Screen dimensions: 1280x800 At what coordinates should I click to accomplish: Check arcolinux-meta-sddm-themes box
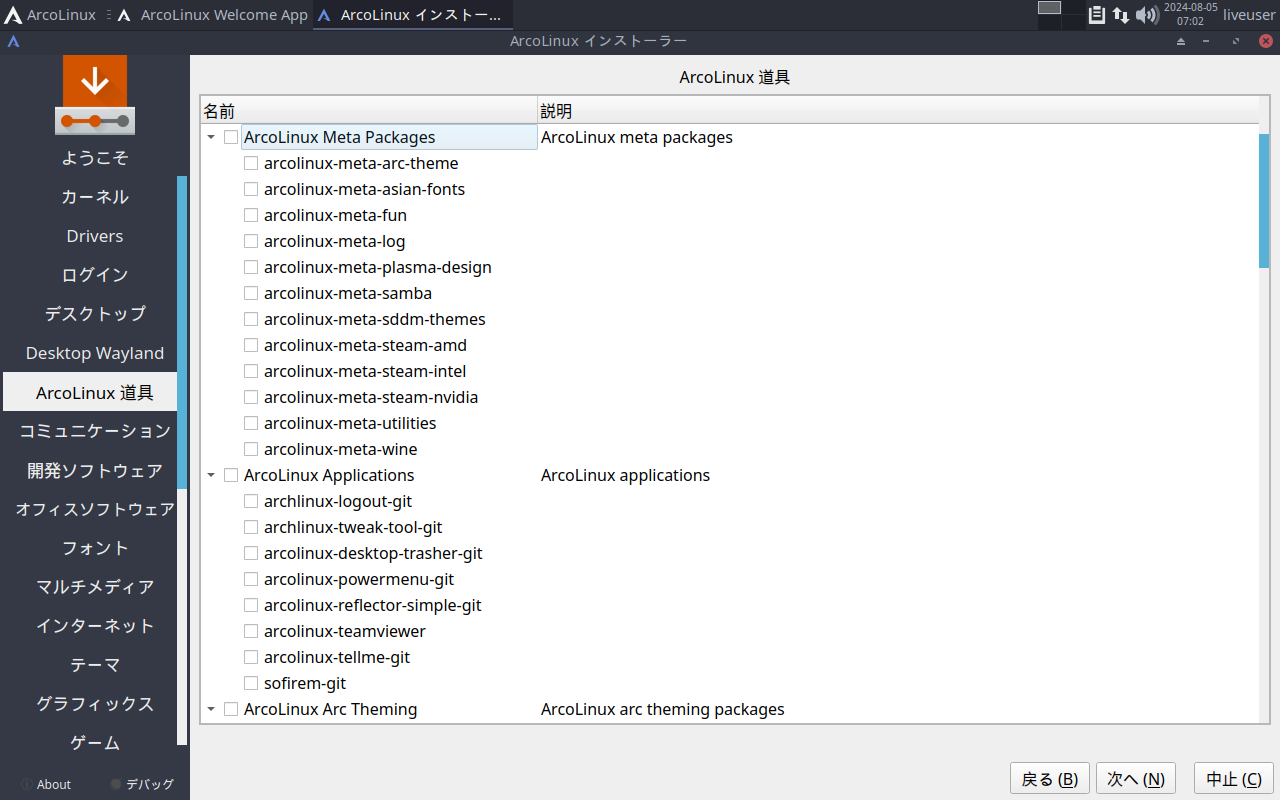click(251, 319)
